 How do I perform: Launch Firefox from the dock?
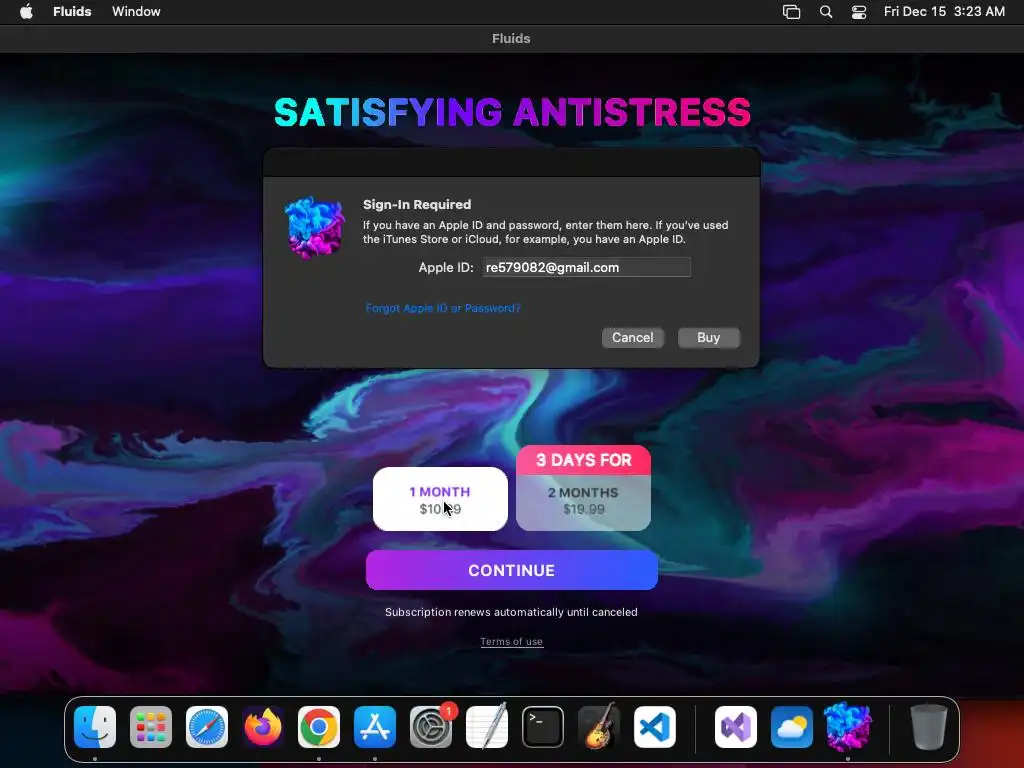pos(263,727)
